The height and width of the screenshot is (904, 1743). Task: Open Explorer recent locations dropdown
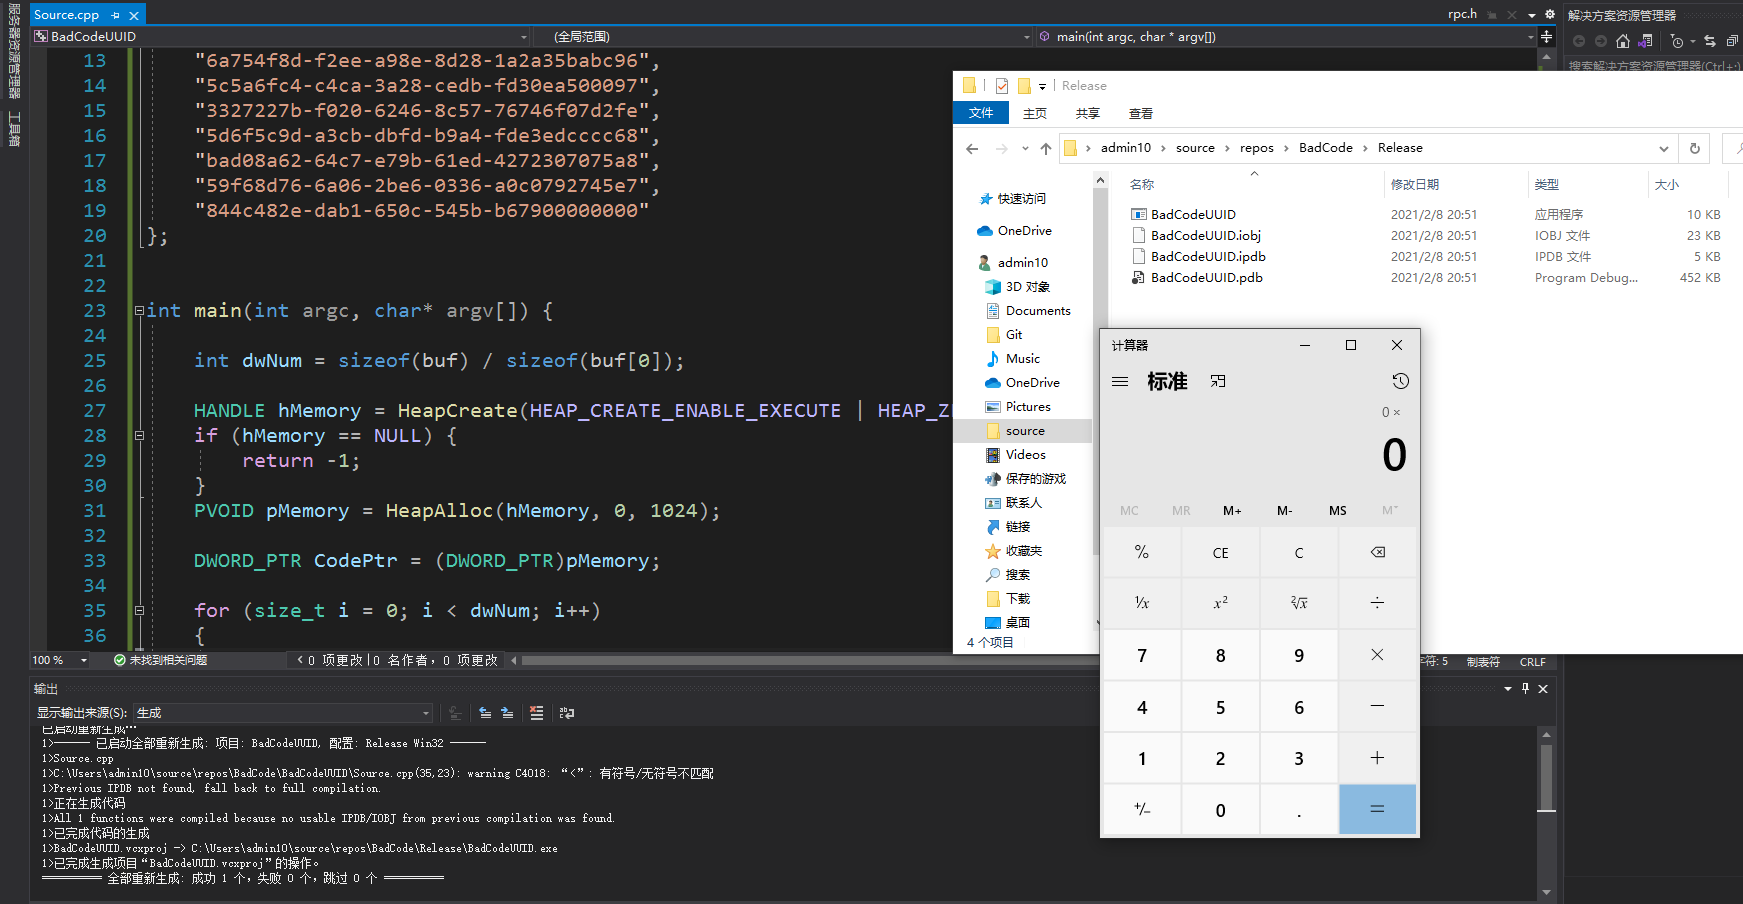tap(1025, 148)
